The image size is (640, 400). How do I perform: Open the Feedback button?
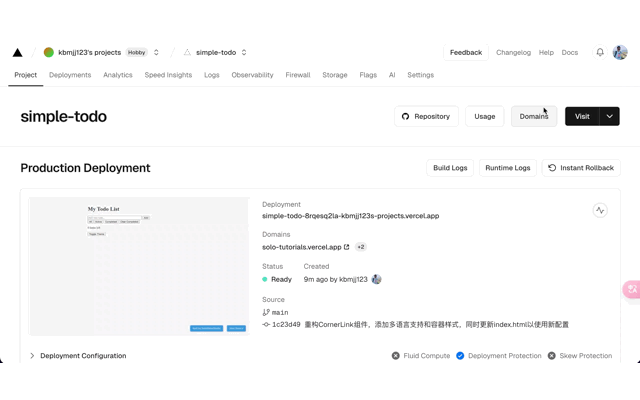pyautogui.click(x=466, y=52)
